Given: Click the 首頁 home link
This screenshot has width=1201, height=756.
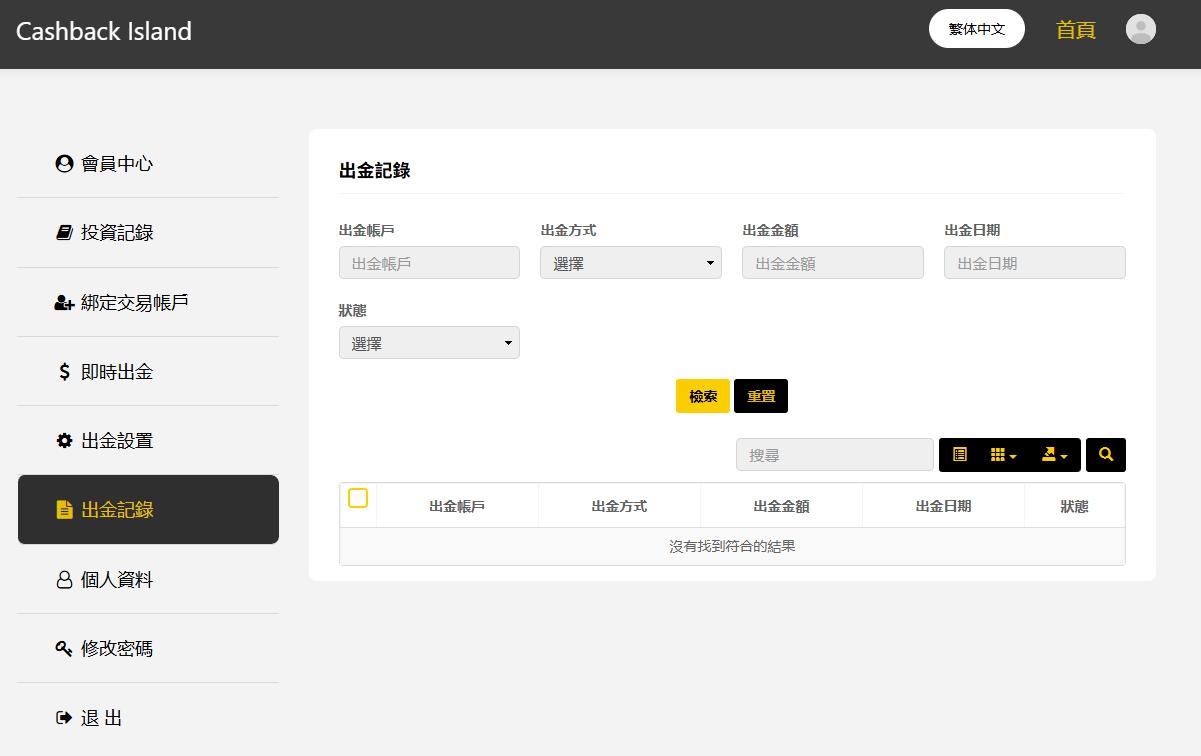Looking at the screenshot, I should [x=1076, y=30].
